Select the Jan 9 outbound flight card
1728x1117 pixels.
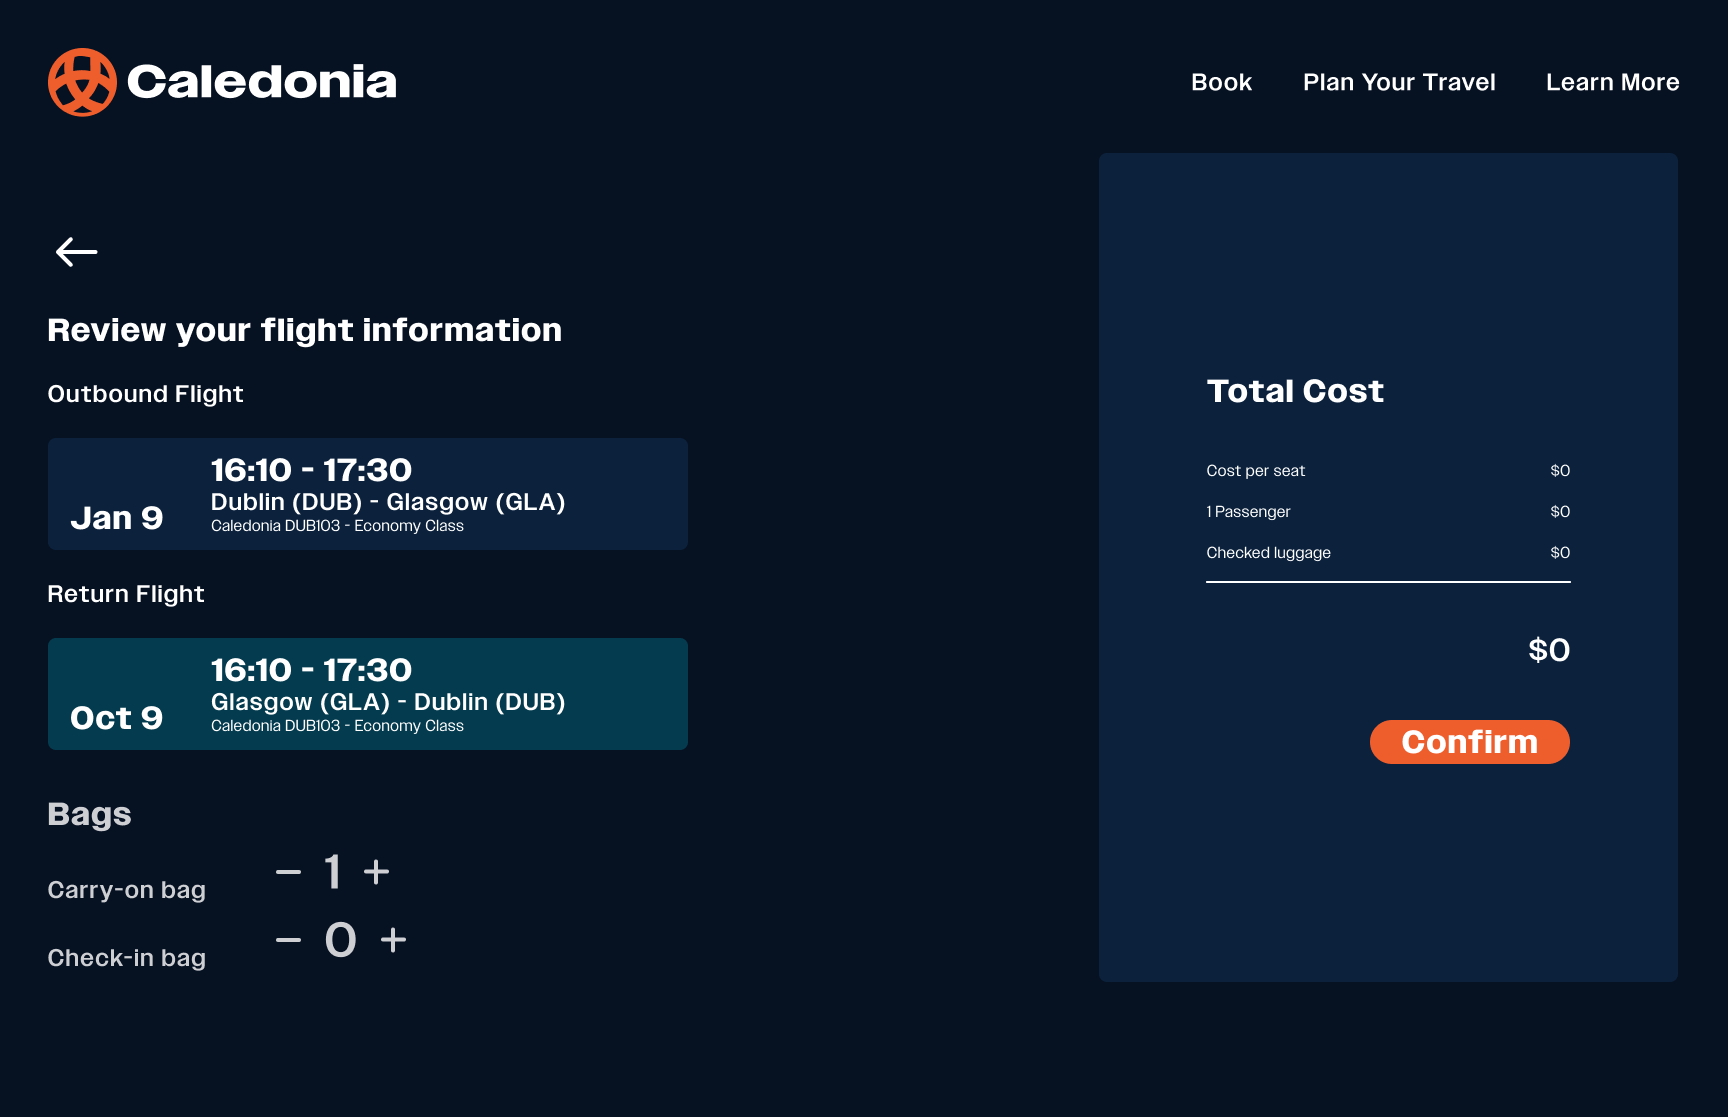(x=367, y=494)
